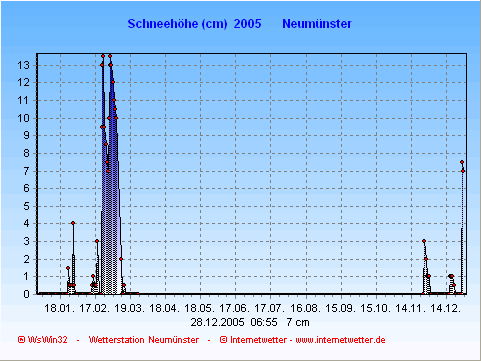Click the 2 cm data point before 19.03.
The height and width of the screenshot is (361, 481).
click(121, 259)
